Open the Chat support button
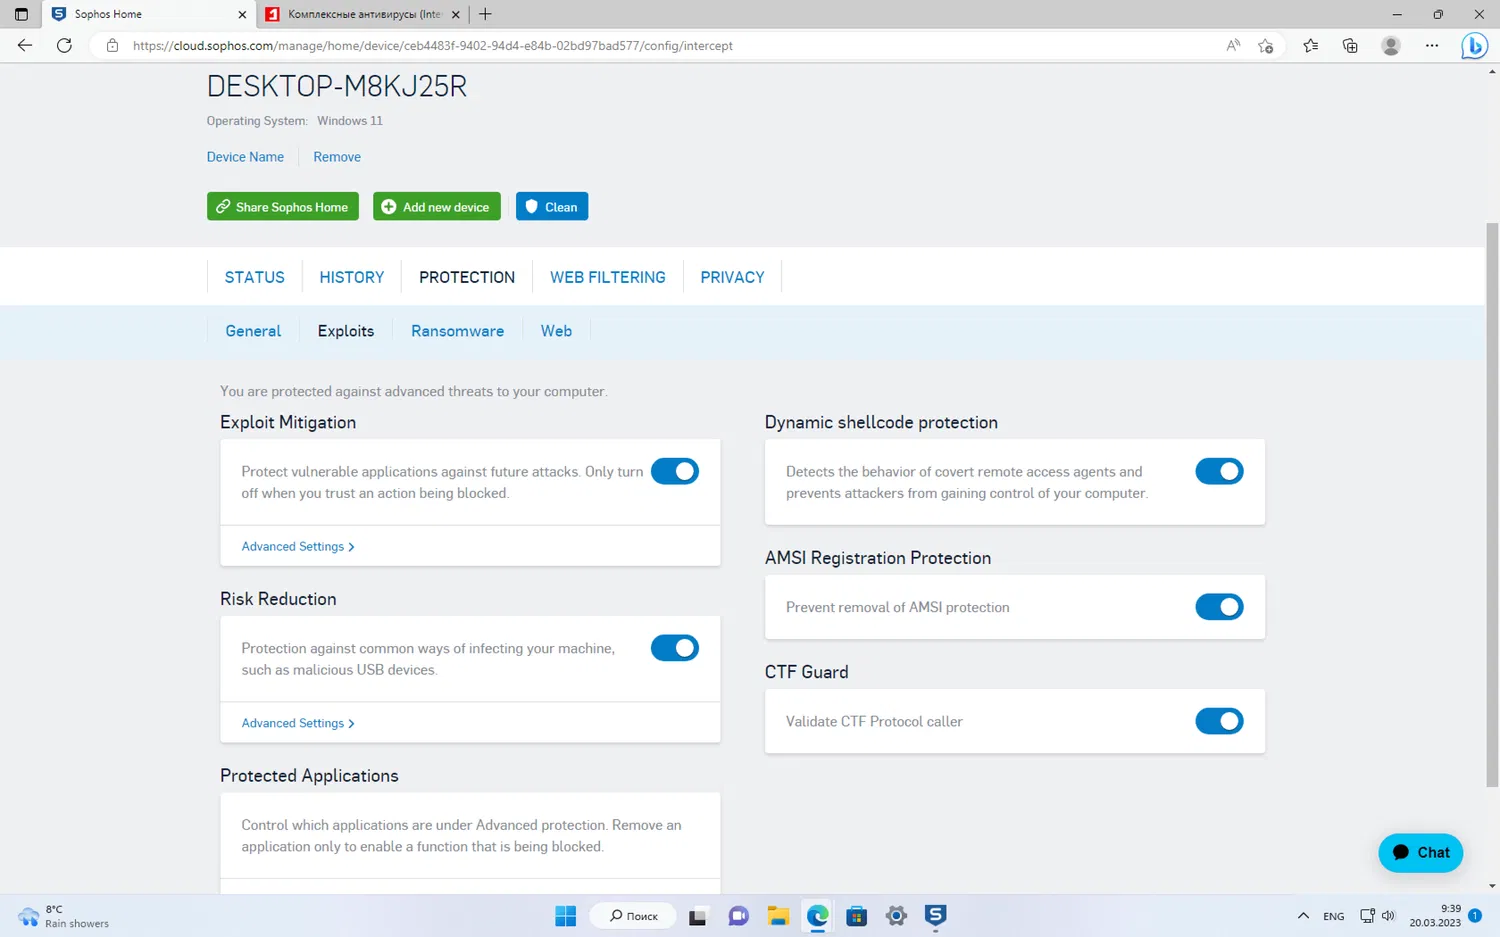The width and height of the screenshot is (1500, 937). [1420, 853]
